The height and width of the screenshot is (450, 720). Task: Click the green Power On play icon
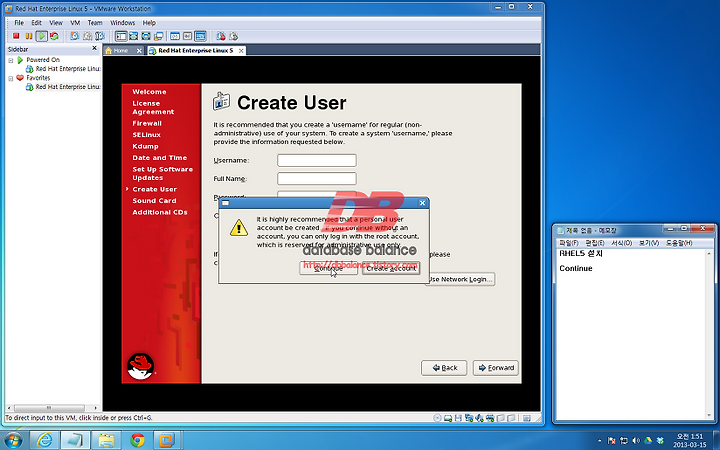click(x=41, y=36)
